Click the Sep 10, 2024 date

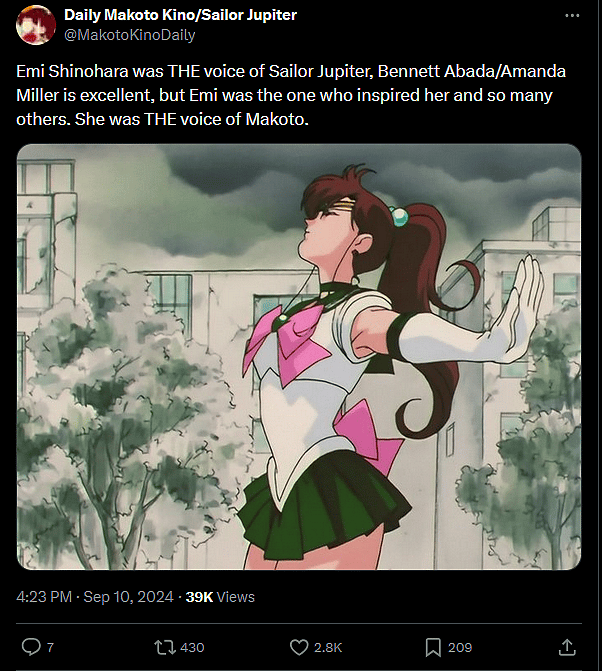tap(128, 597)
